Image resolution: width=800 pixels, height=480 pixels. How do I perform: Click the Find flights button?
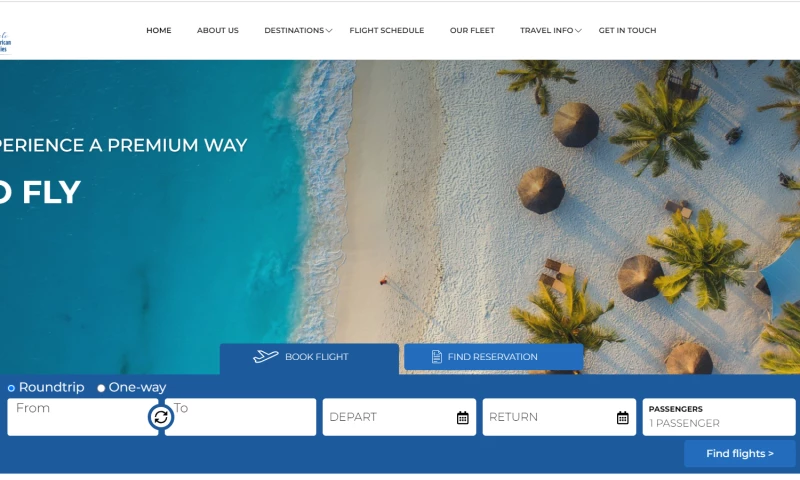(x=740, y=453)
